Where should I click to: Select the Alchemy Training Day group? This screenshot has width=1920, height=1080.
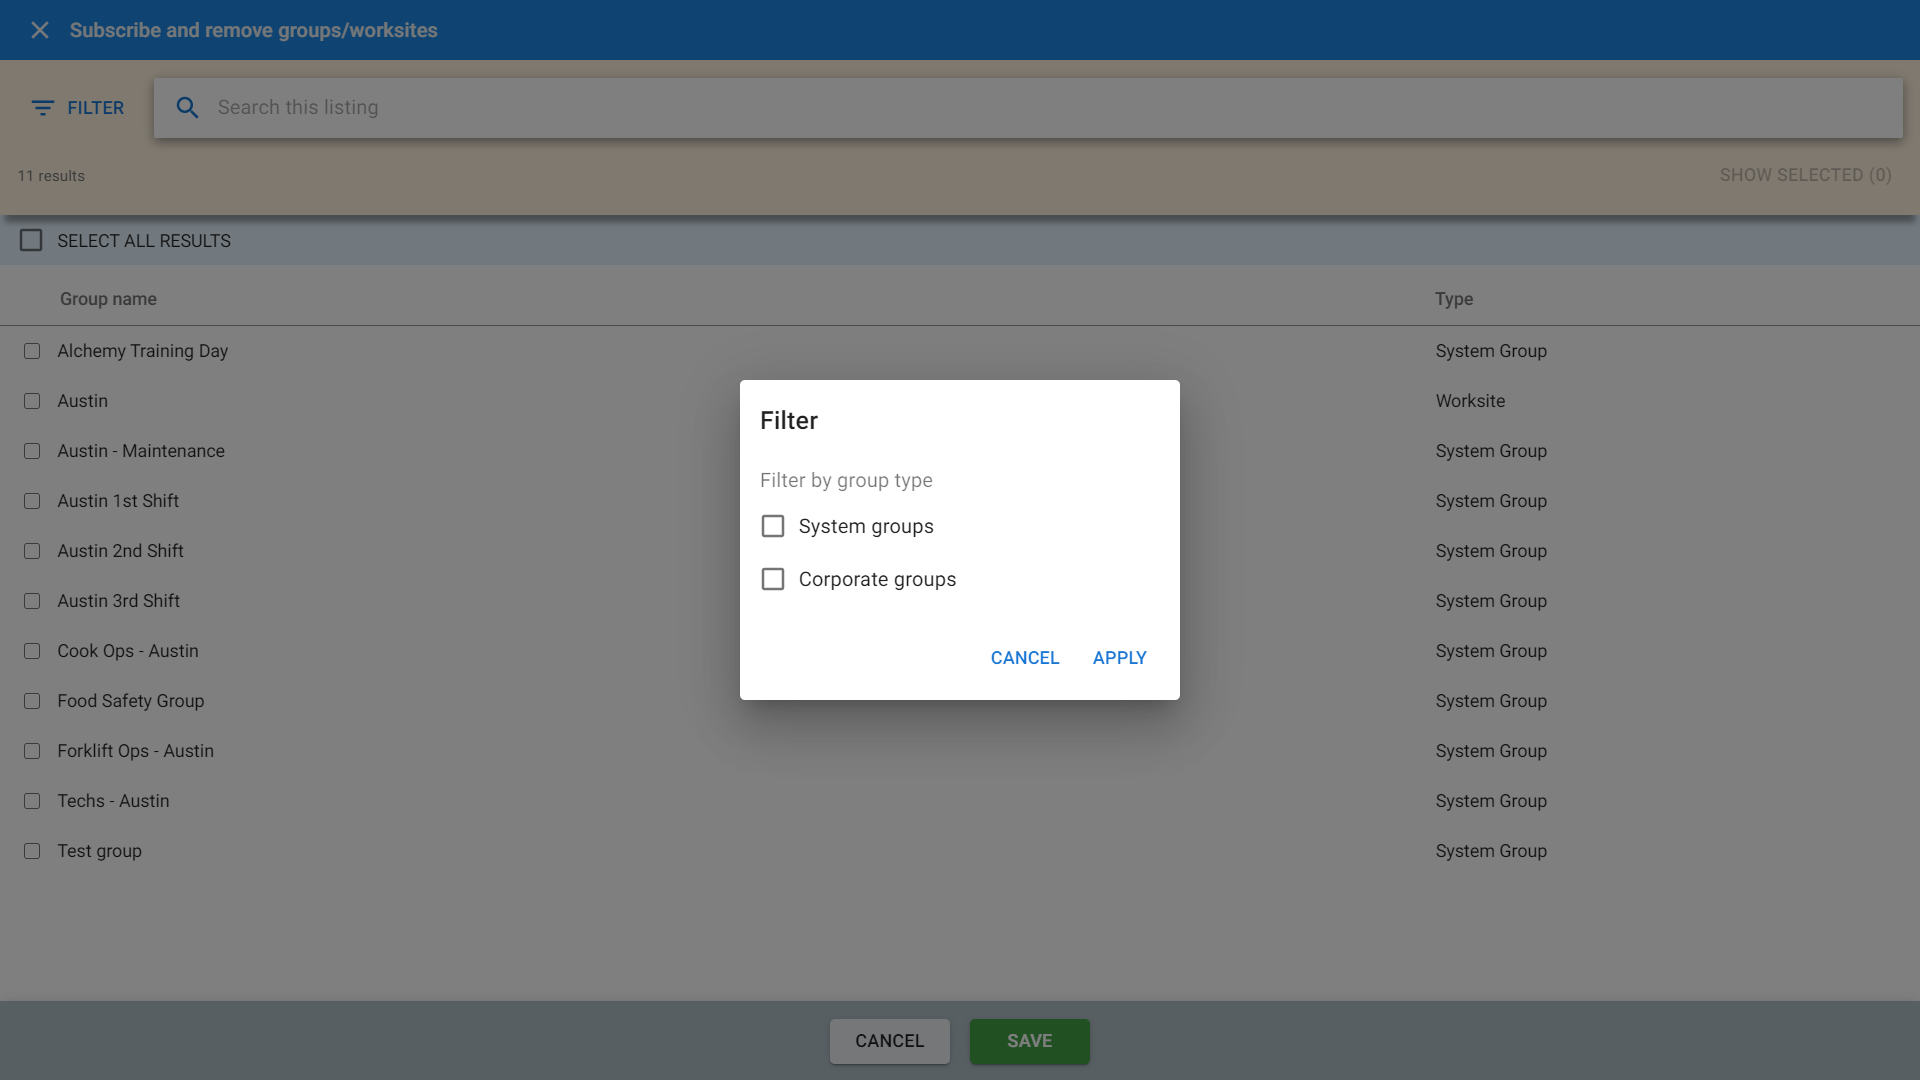coord(32,351)
